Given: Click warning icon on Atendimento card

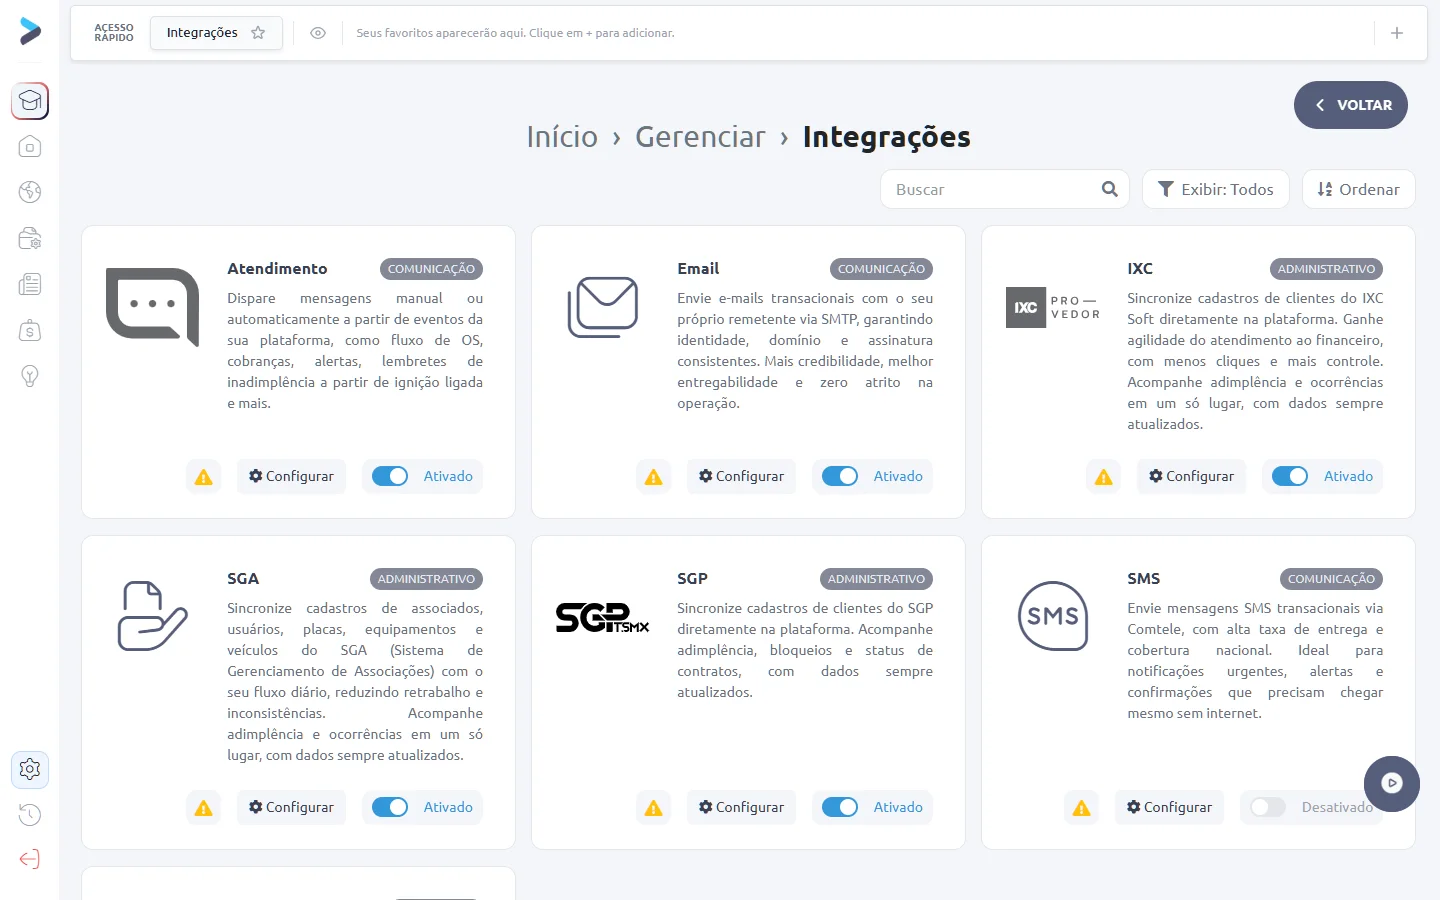Looking at the screenshot, I should 204,477.
